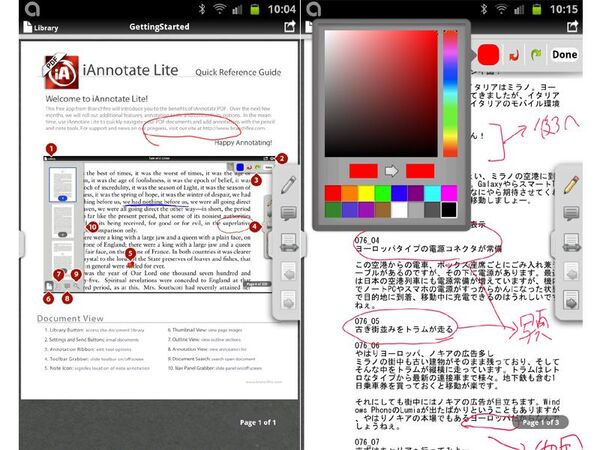Image resolution: width=600 pixels, height=450 pixels.
Task: Select the bright green preset swatch
Action: (x=382, y=193)
